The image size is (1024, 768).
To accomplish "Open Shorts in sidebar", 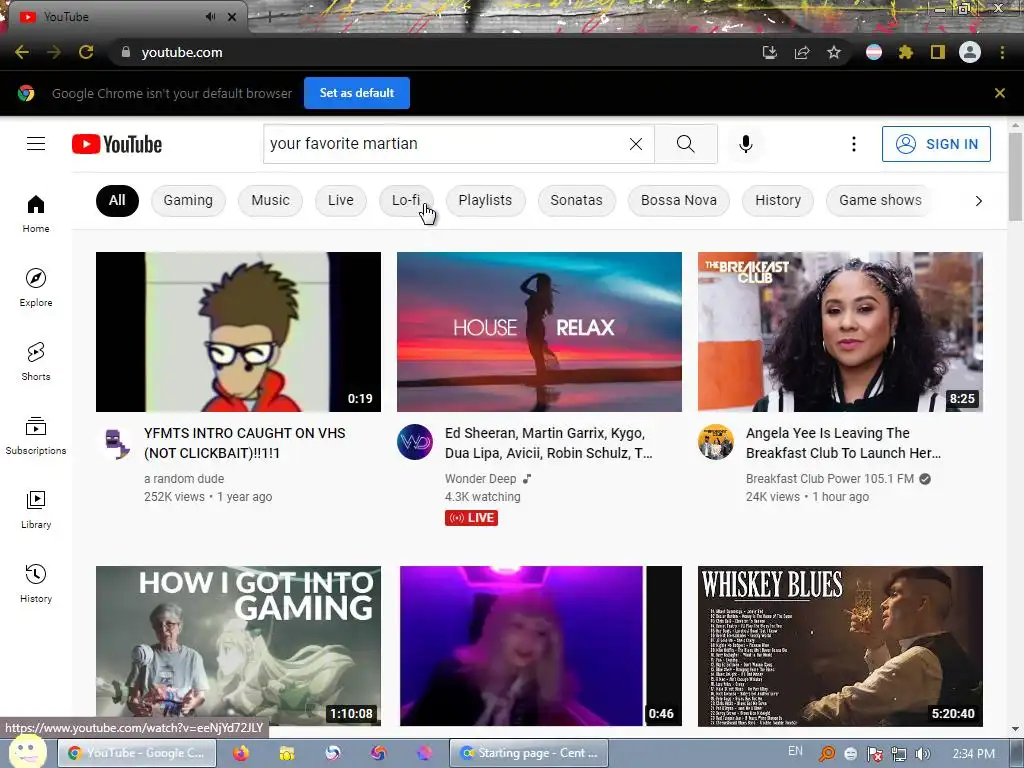I will [36, 361].
